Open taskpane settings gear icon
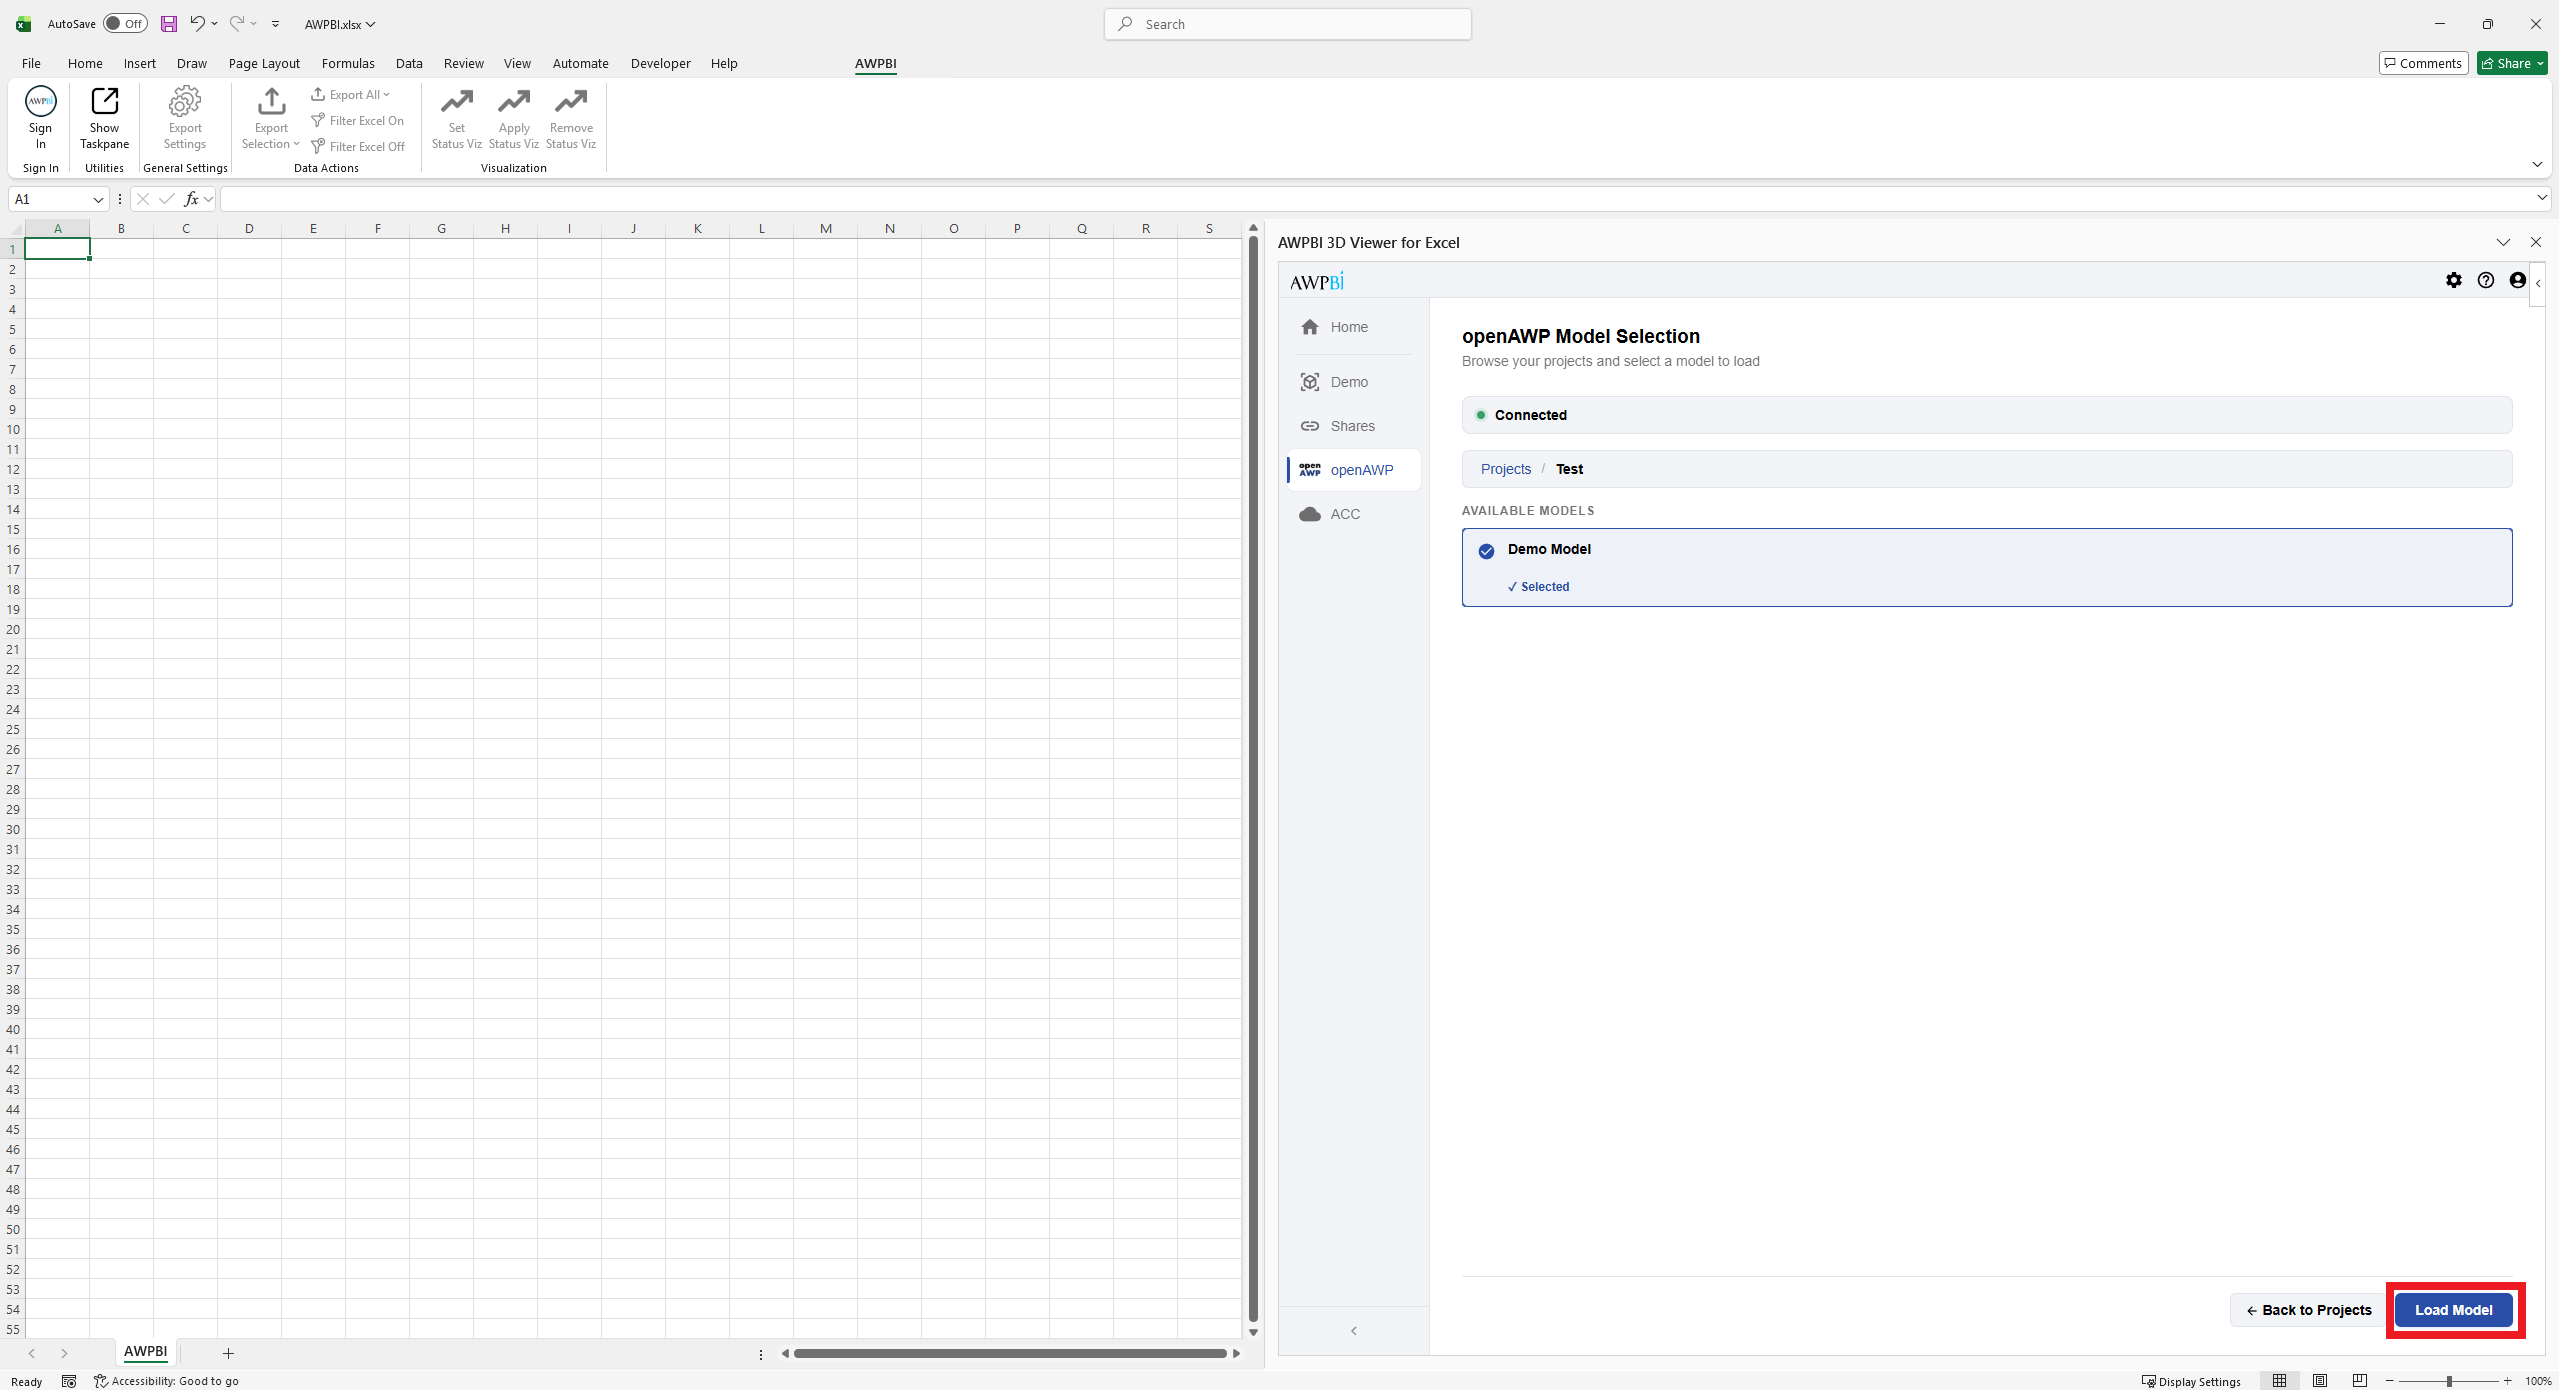2559x1390 pixels. 2454,281
